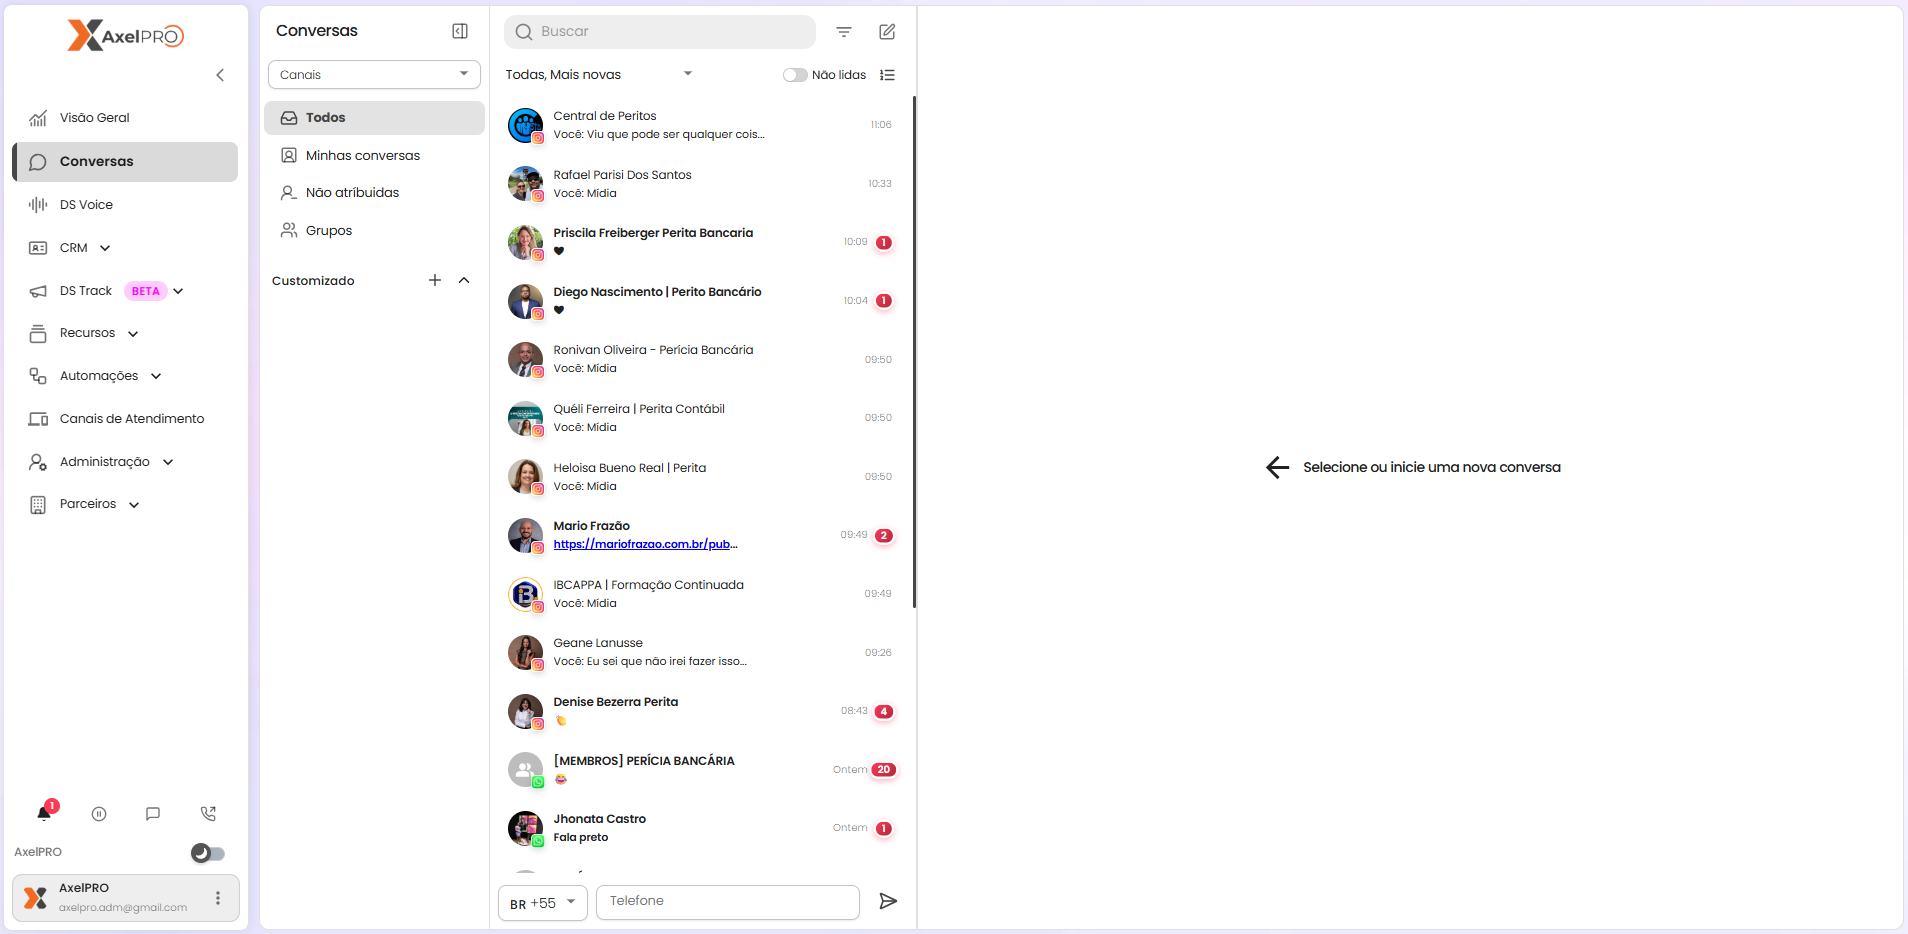Open the Mario Frazão link message

click(645, 544)
